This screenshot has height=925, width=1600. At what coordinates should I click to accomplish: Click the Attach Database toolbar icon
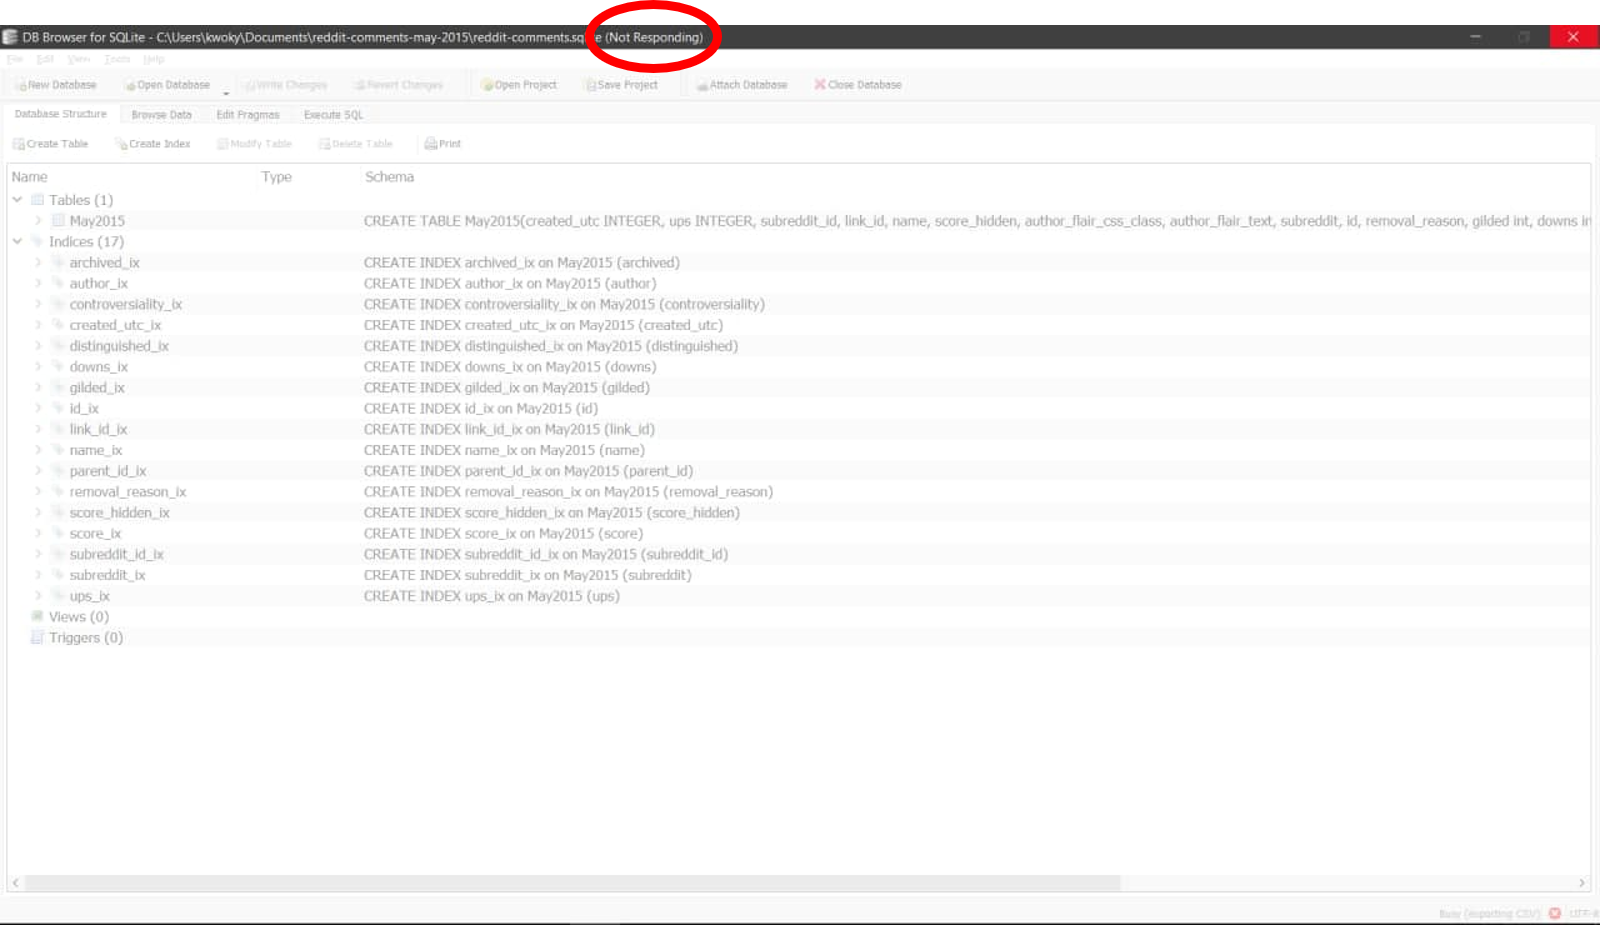(702, 85)
